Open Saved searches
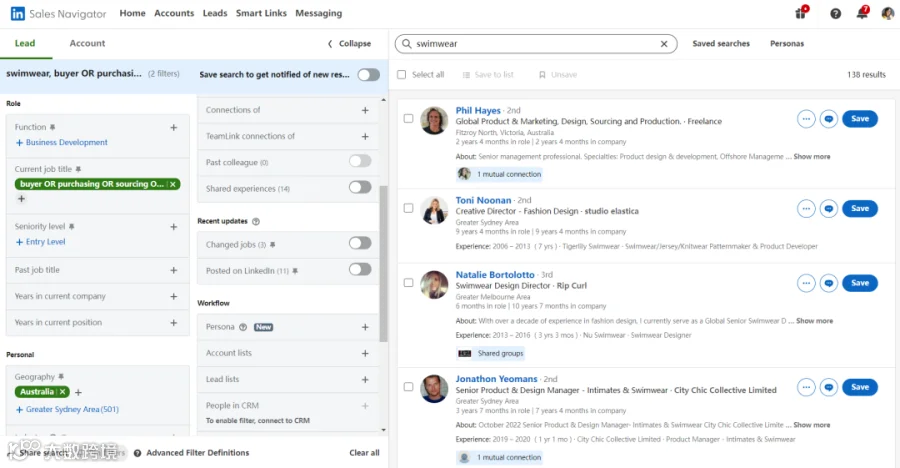 [721, 44]
